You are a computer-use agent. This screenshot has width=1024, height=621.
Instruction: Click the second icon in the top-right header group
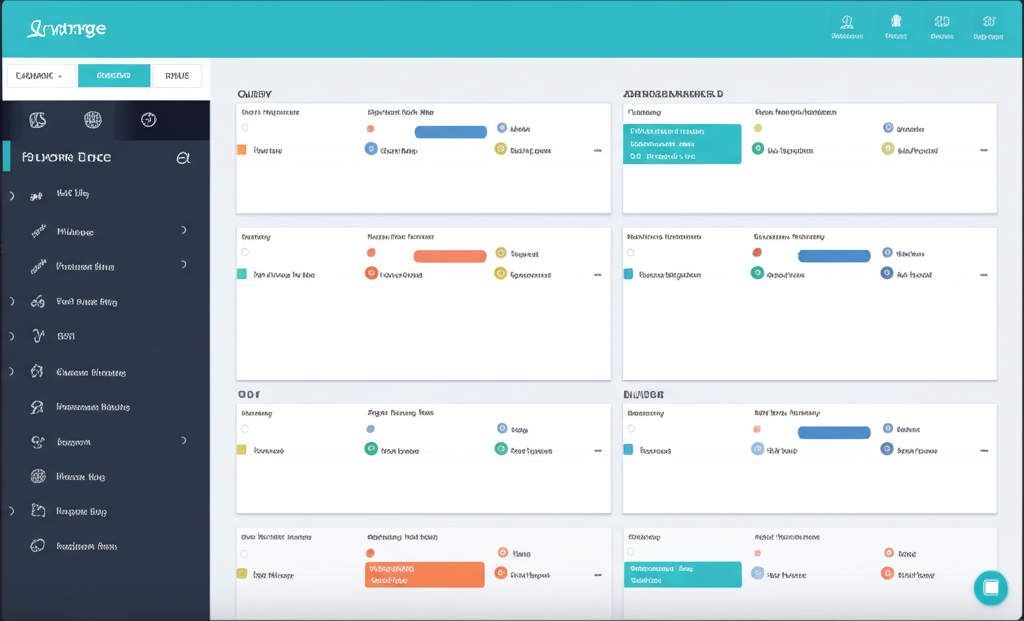click(x=895, y=22)
